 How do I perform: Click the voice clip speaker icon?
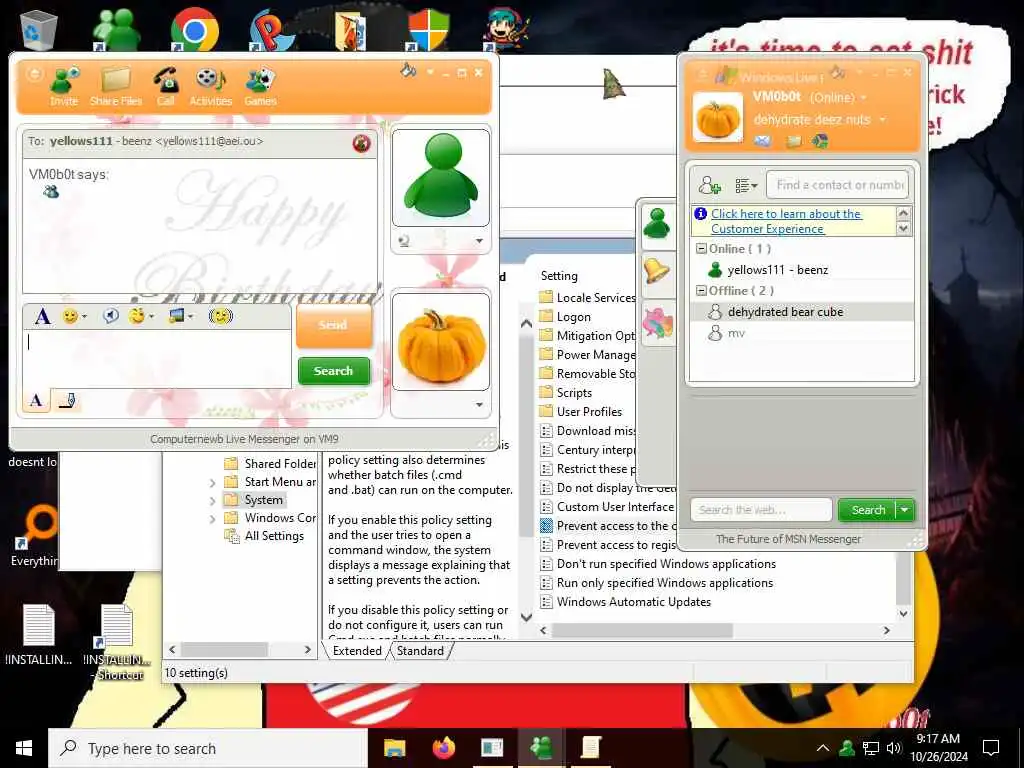coord(111,317)
